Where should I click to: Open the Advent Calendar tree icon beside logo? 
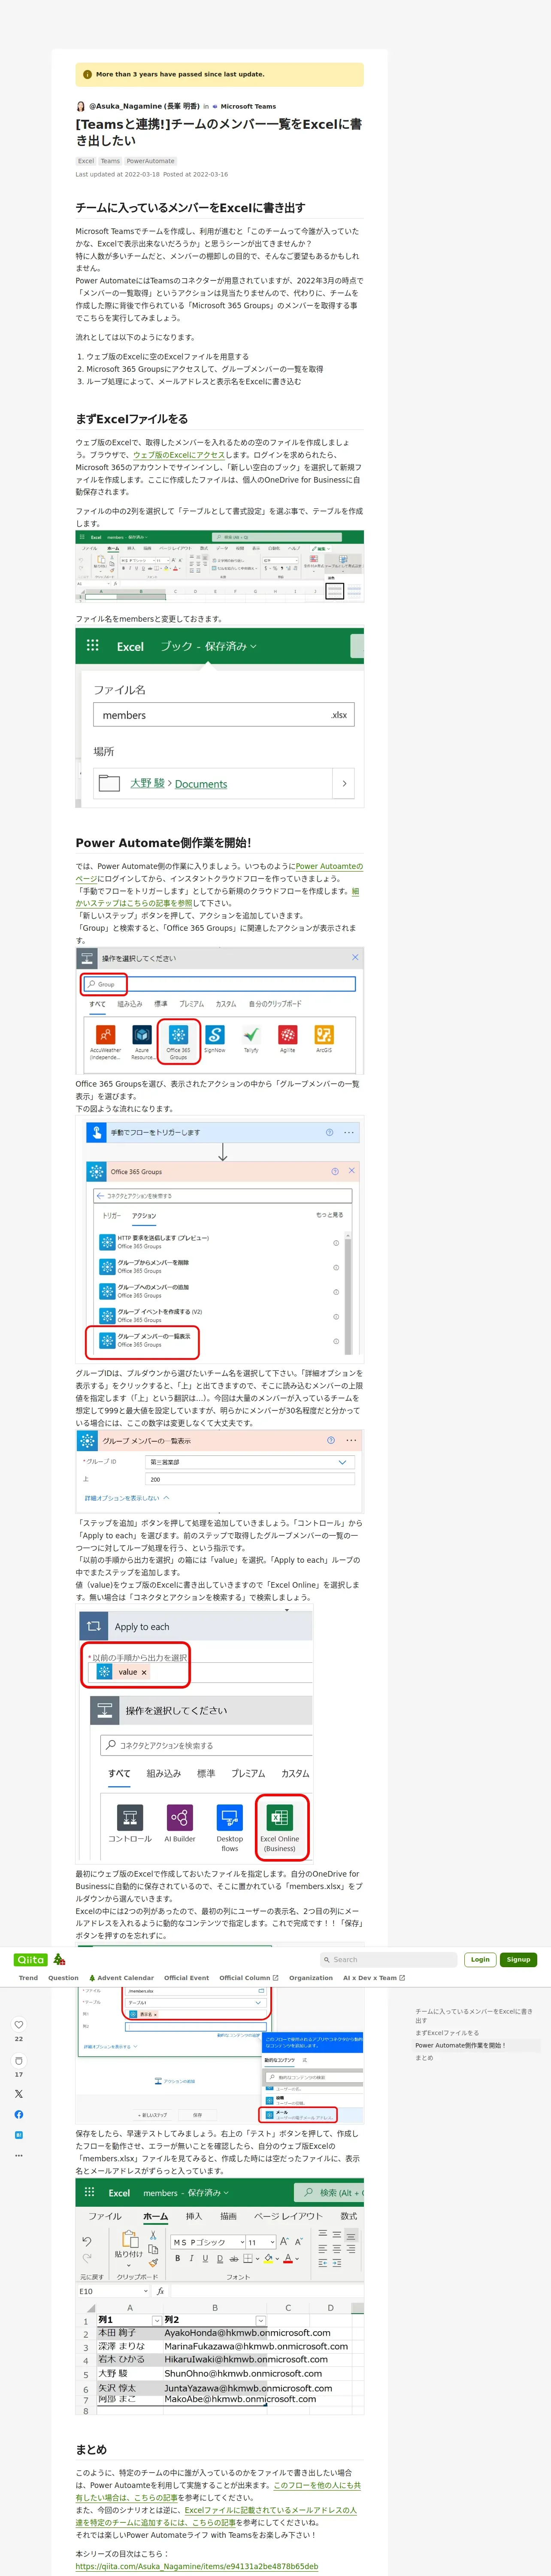point(59,1959)
